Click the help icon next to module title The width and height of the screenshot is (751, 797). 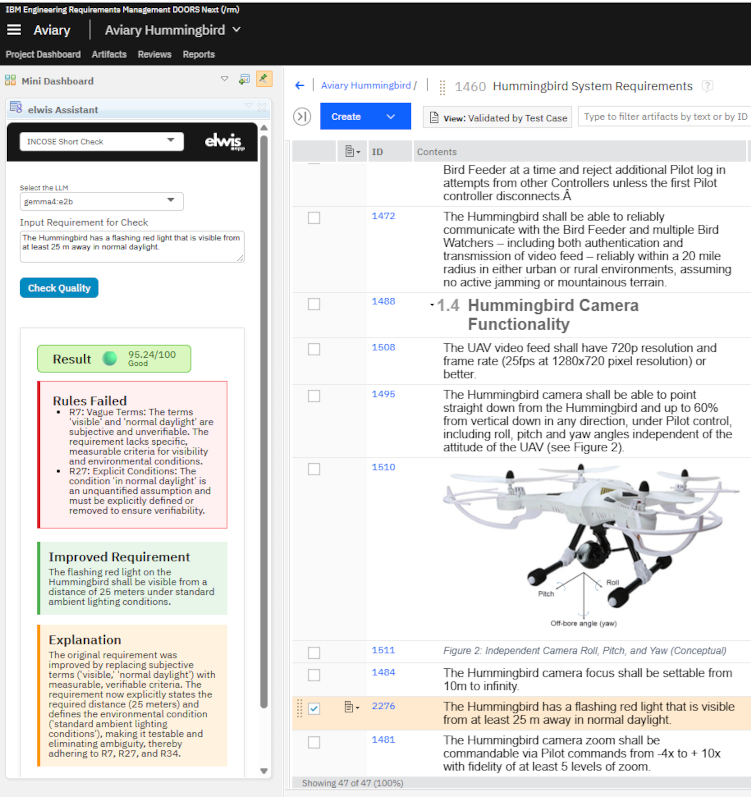click(708, 86)
